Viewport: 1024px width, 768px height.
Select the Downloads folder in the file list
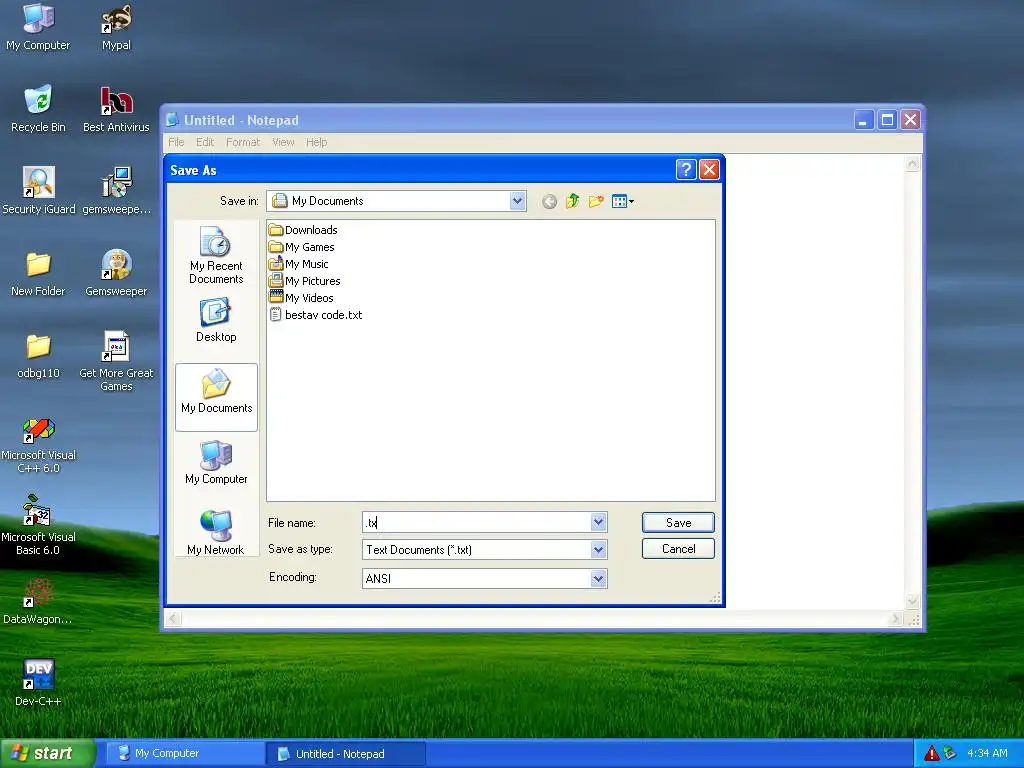point(303,230)
